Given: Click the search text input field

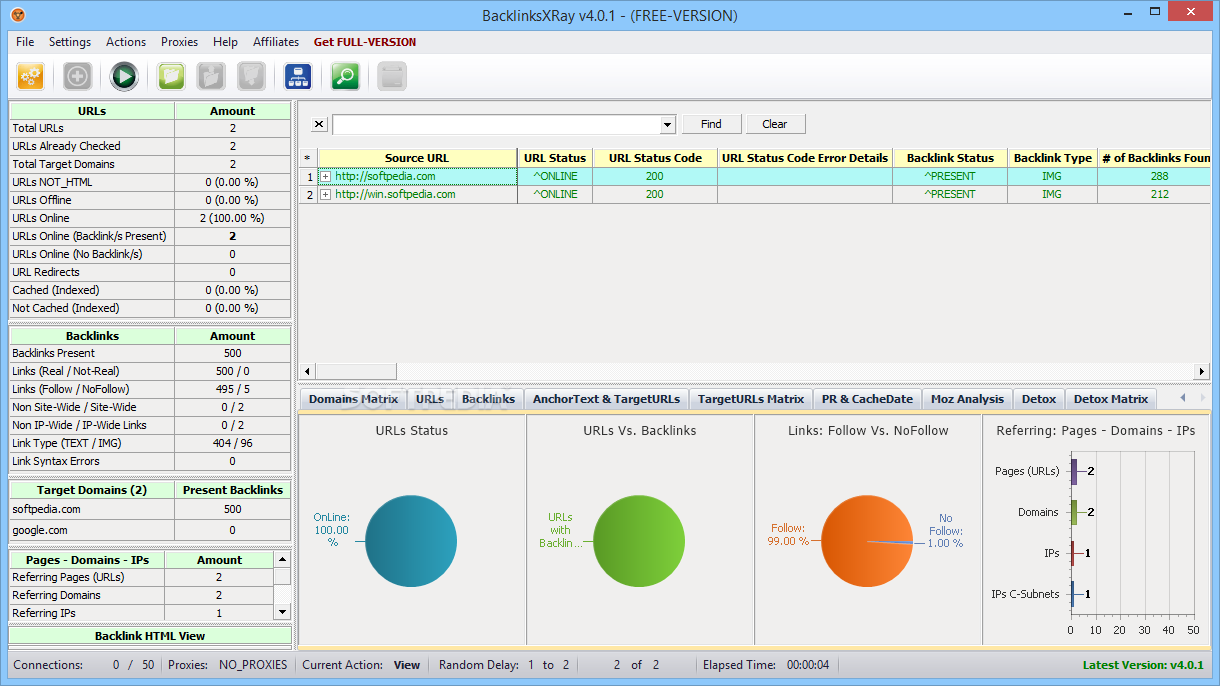Looking at the screenshot, I should click(x=497, y=125).
